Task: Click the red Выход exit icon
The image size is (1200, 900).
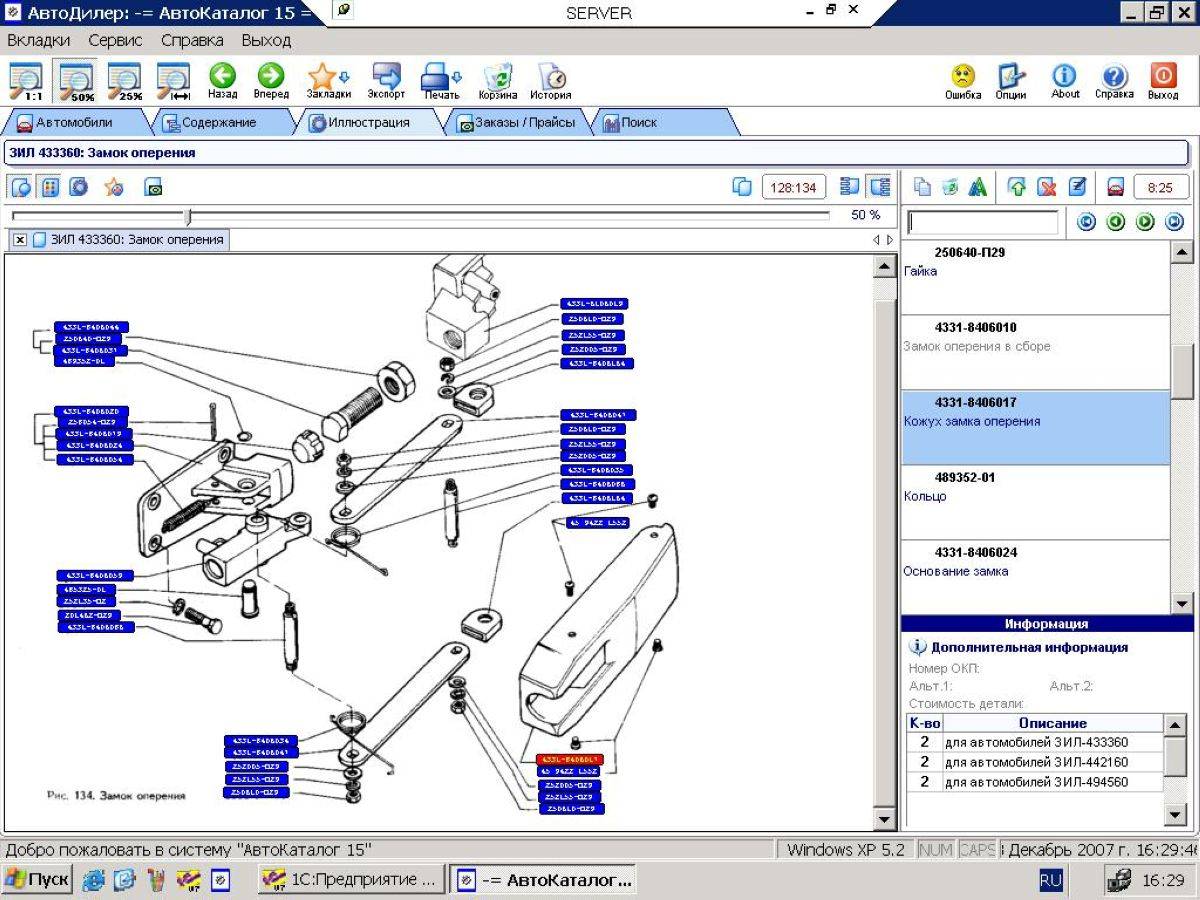Action: 1163,81
